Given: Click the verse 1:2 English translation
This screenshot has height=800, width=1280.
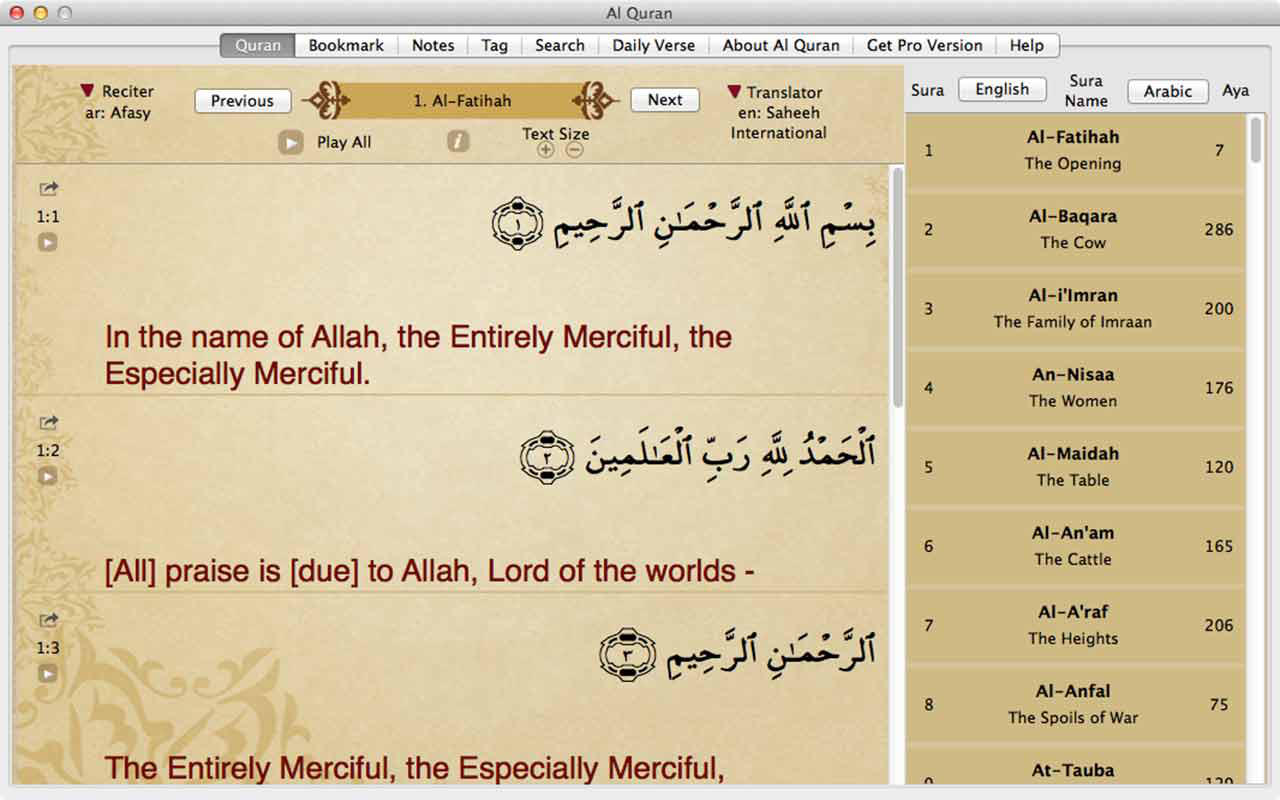Looking at the screenshot, I should point(429,571).
